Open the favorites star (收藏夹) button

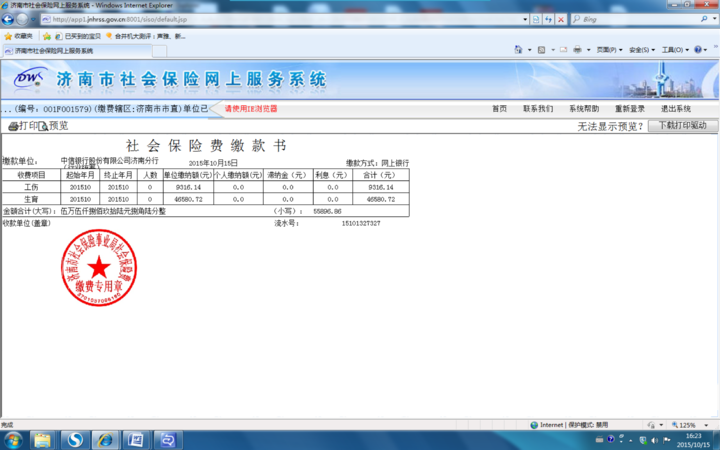(x=18, y=36)
